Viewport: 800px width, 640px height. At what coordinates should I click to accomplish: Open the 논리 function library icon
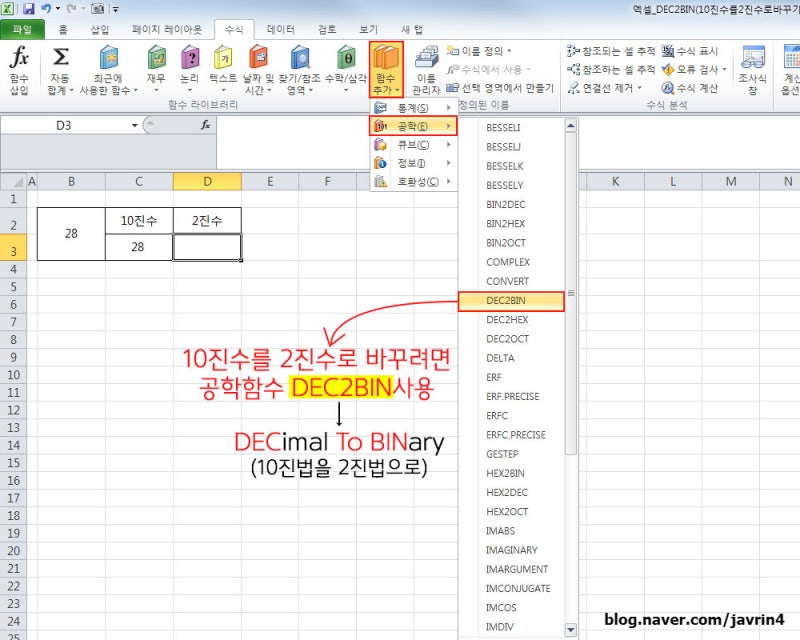click(x=190, y=57)
